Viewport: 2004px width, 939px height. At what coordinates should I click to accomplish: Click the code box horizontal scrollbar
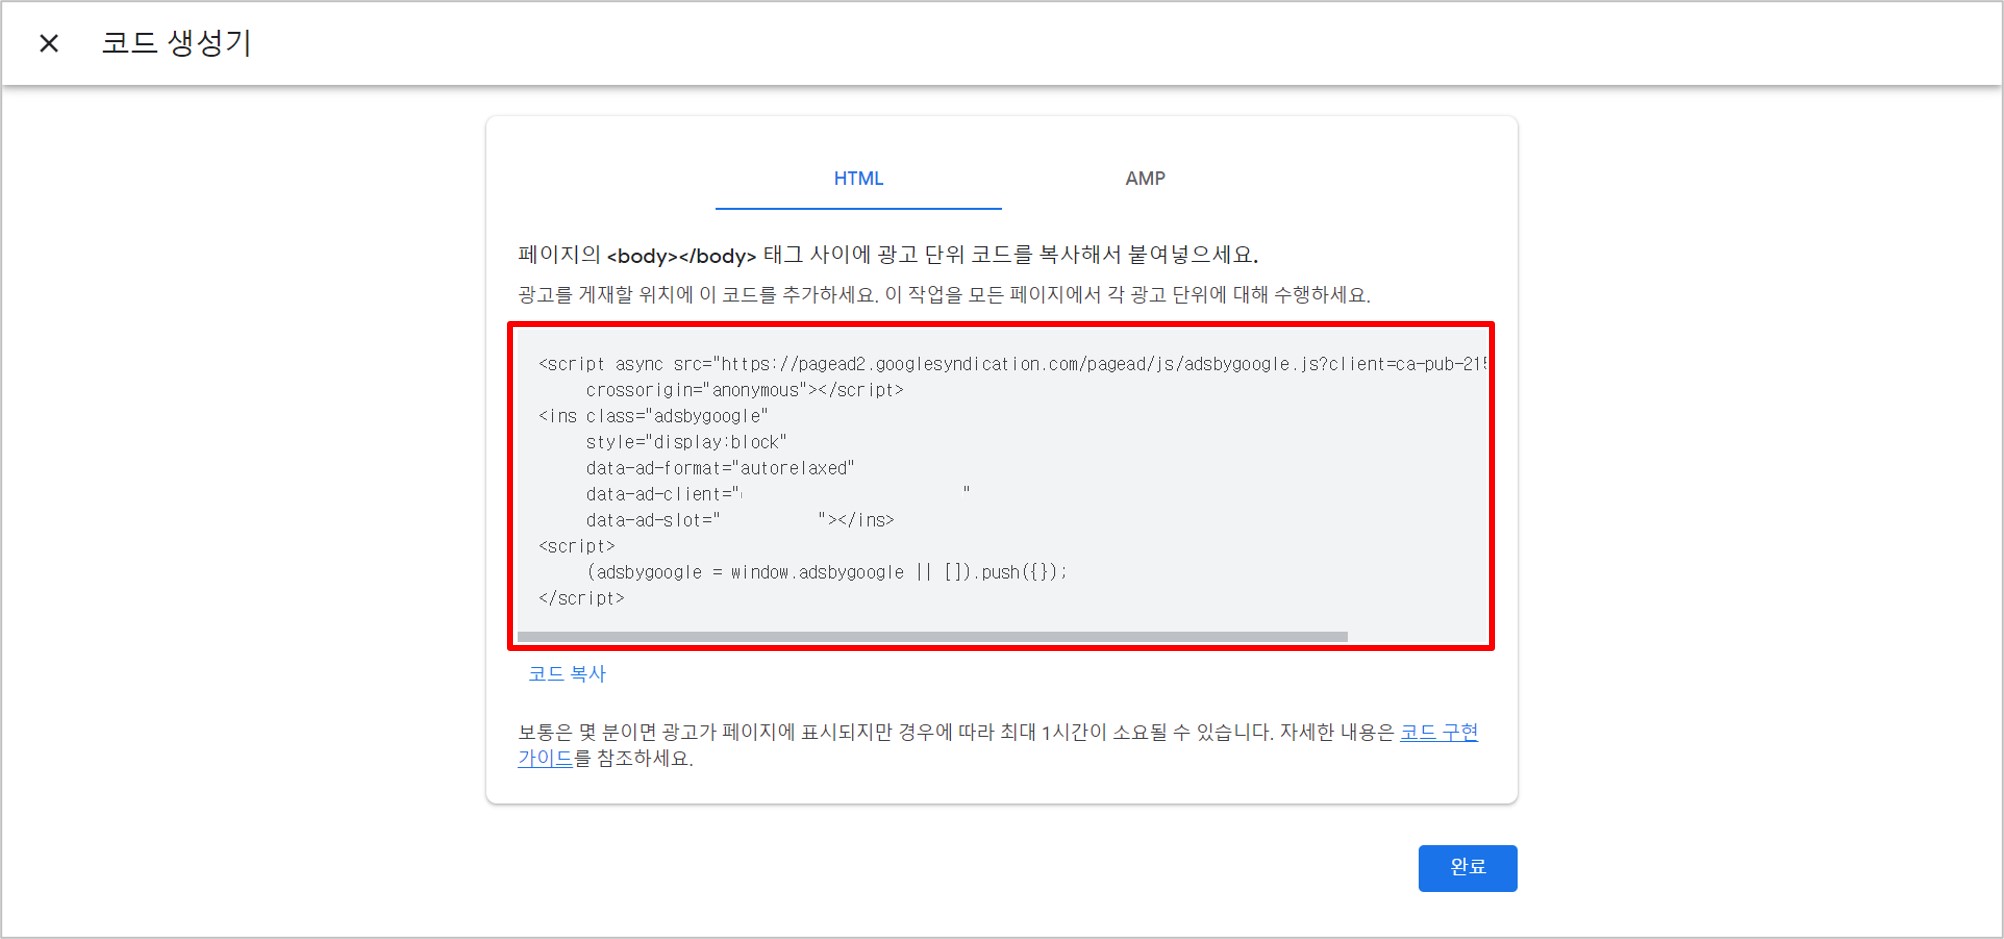pyautogui.click(x=932, y=637)
